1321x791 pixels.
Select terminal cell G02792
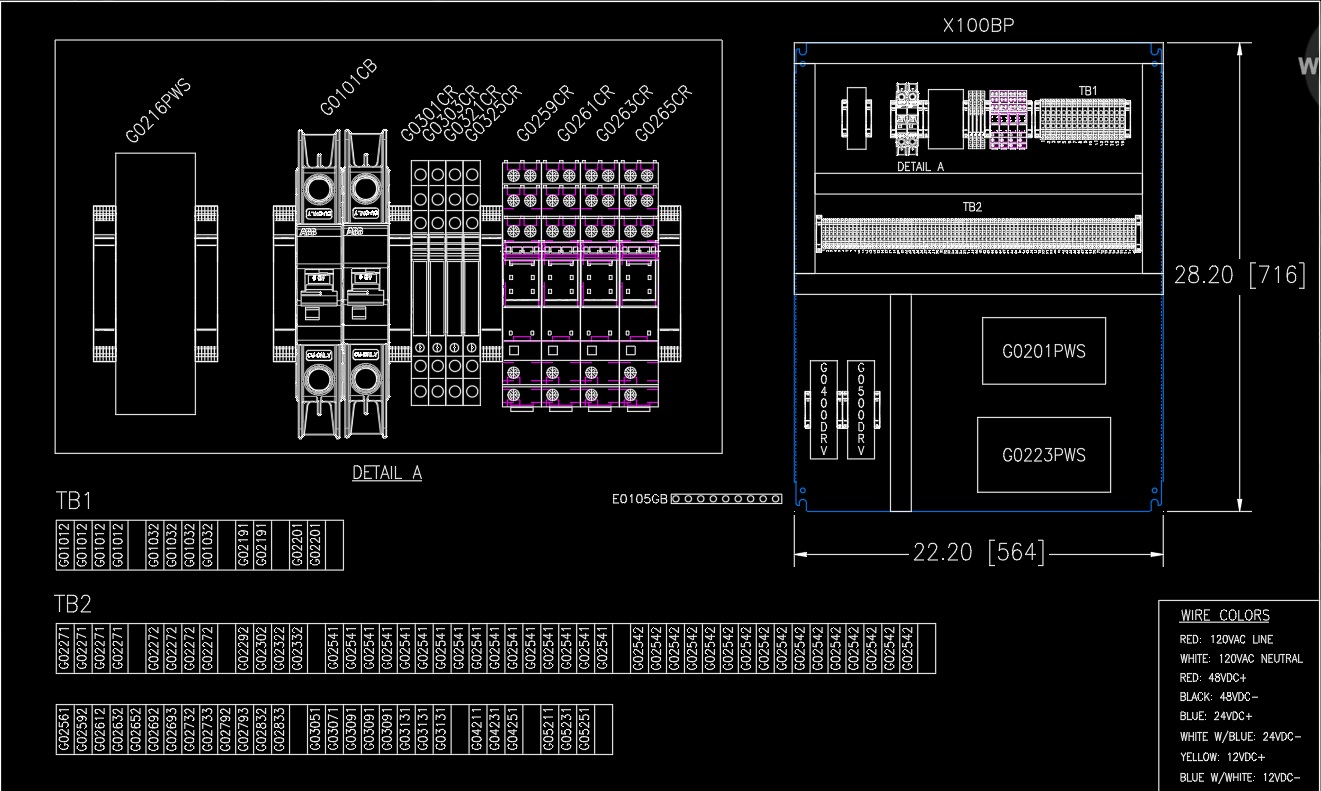click(x=226, y=729)
